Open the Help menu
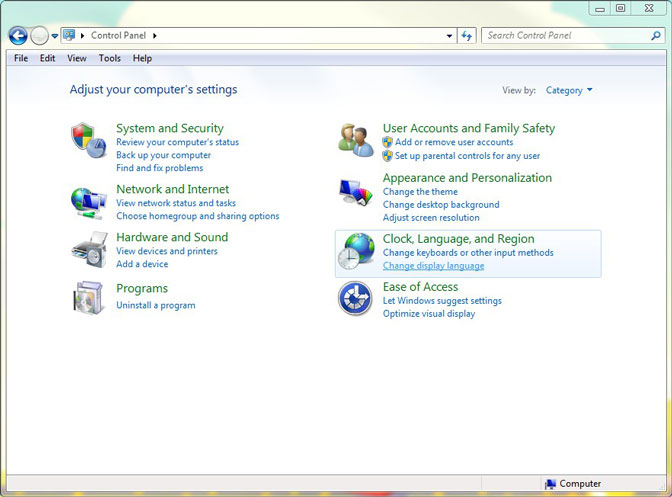Viewport: 672px width, 497px height. tap(142, 58)
